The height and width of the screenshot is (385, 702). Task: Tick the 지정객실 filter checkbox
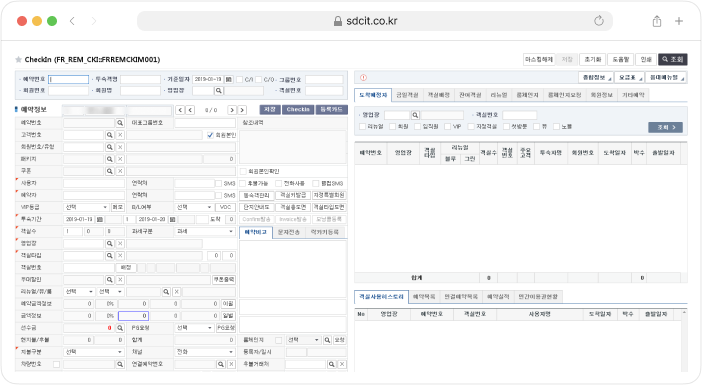point(471,127)
